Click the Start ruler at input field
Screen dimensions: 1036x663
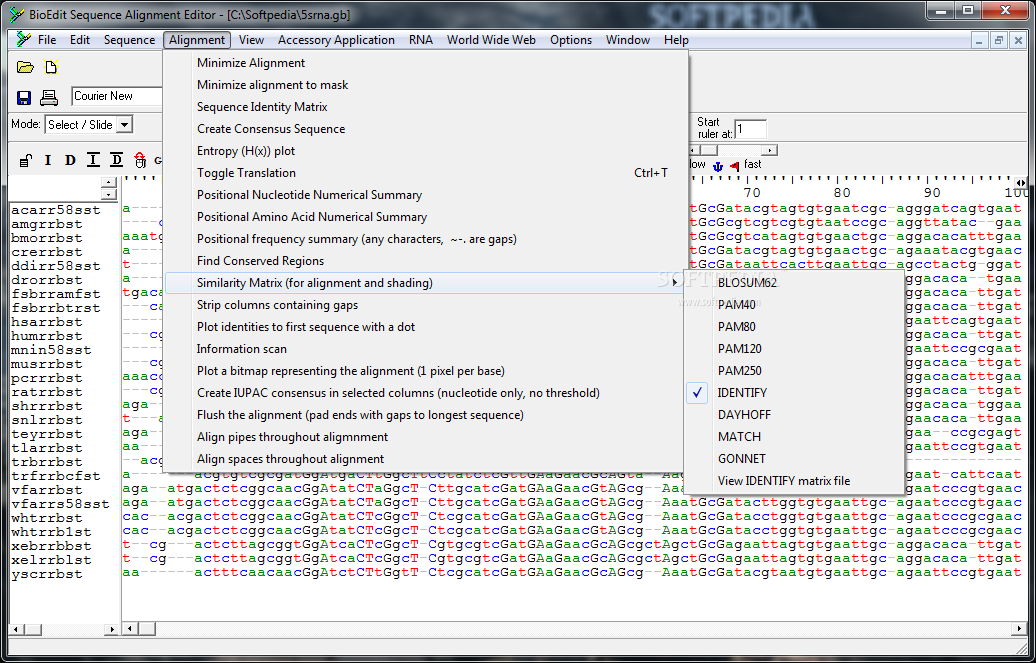(x=751, y=129)
